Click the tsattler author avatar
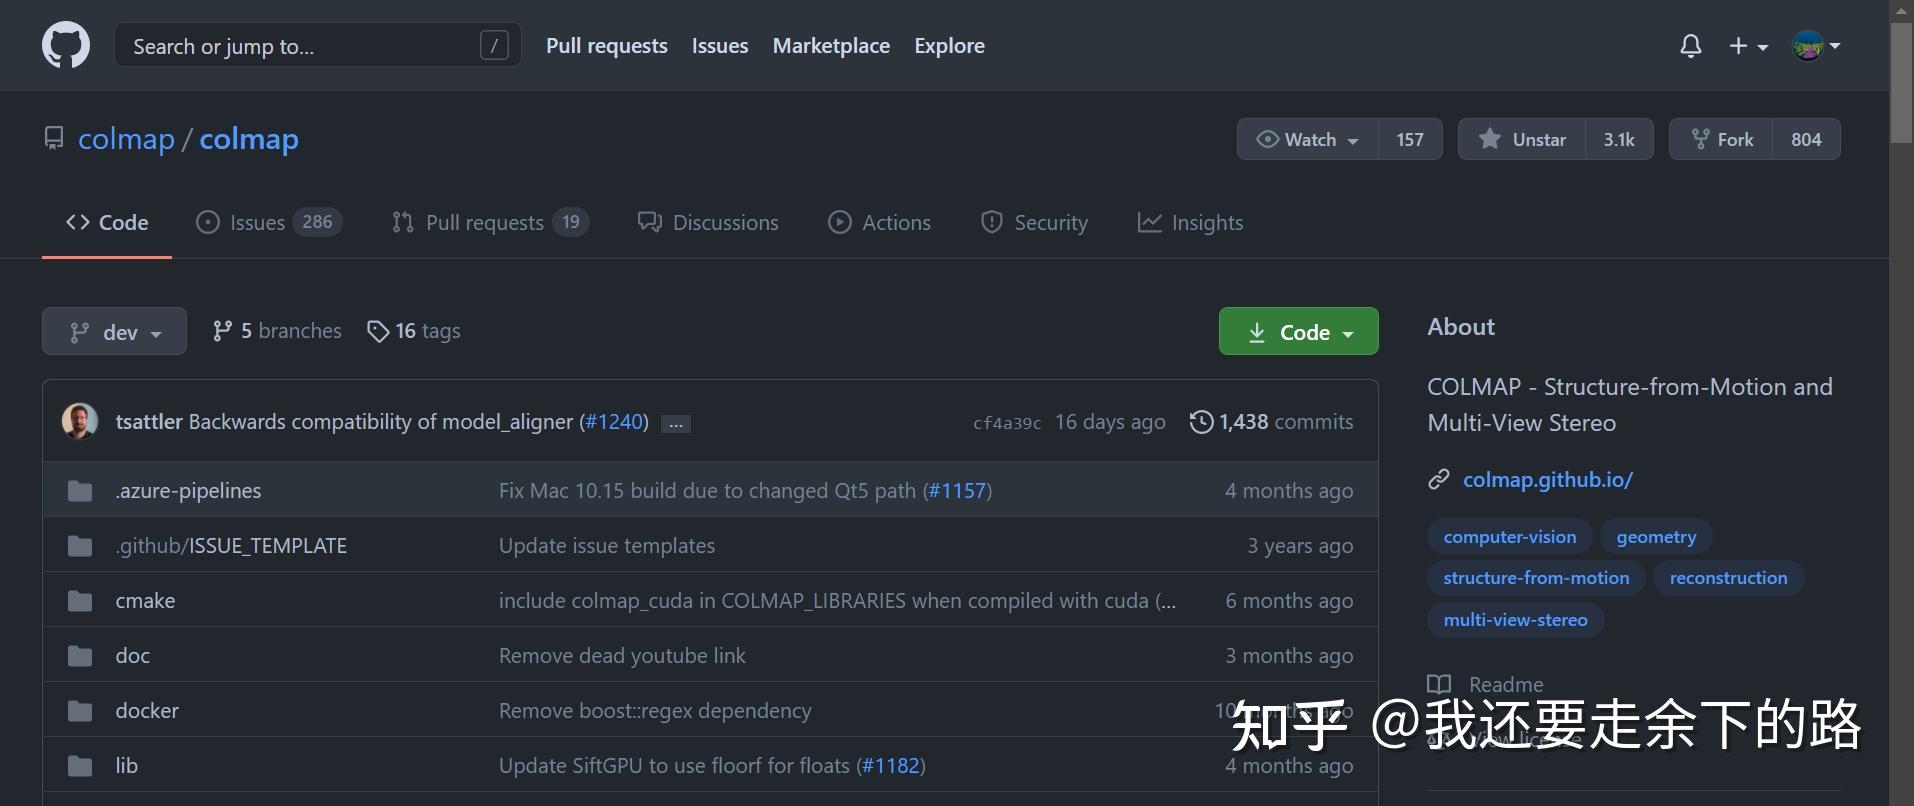The height and width of the screenshot is (806, 1914). point(80,422)
